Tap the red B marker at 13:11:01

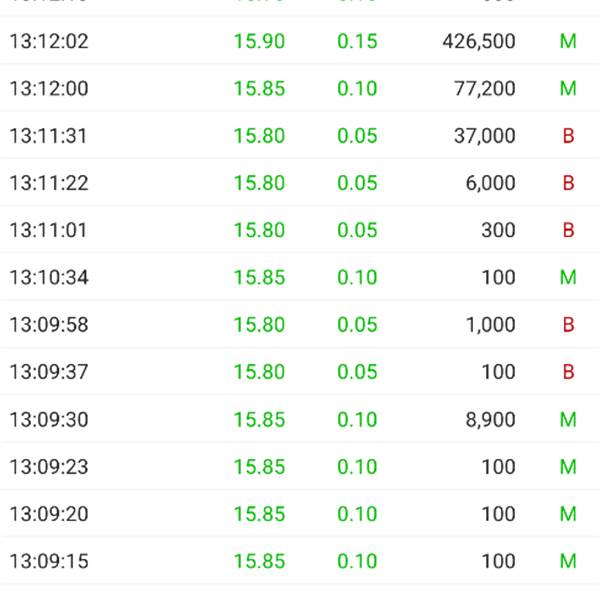coord(568,230)
